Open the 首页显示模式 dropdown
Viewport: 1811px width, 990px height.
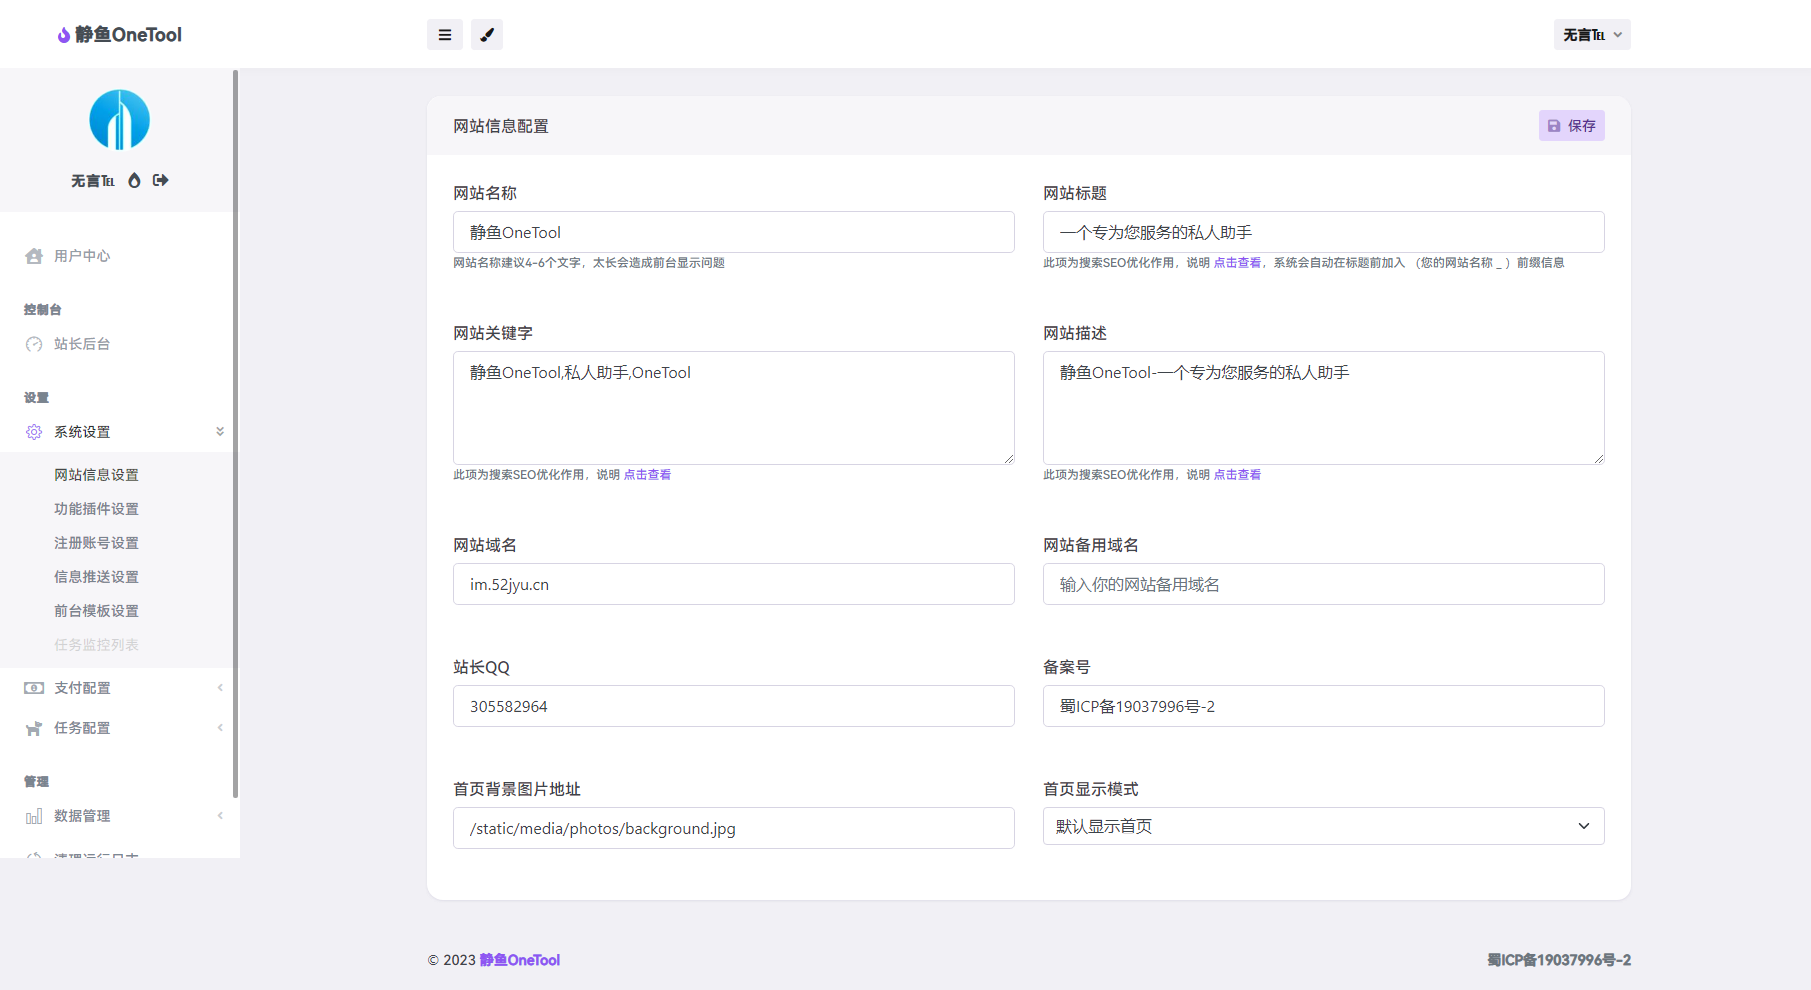coord(1323,826)
